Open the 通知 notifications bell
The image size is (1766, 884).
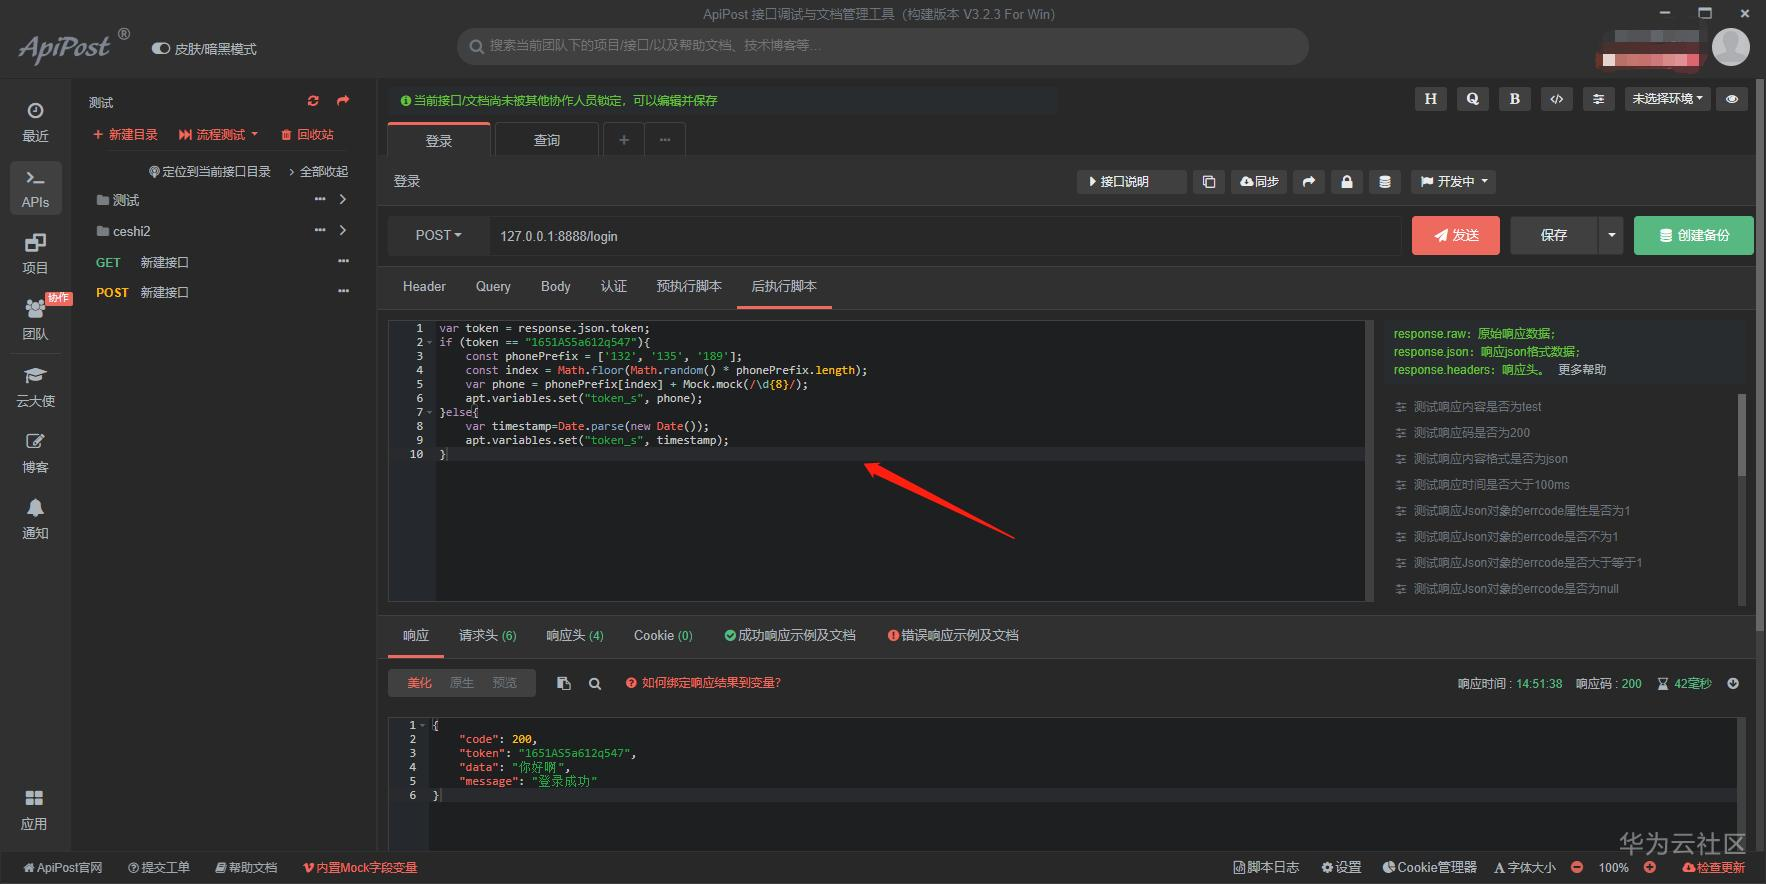[x=35, y=519]
